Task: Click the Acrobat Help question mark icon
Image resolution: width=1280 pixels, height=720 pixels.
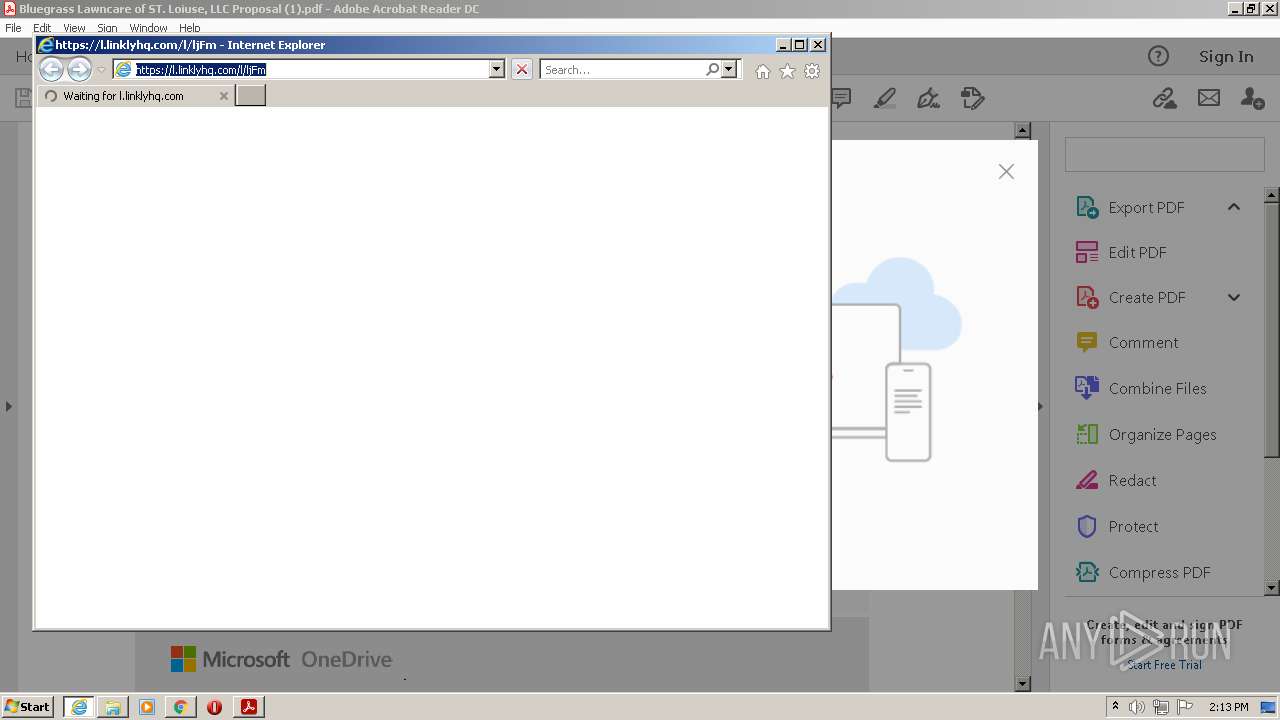Action: point(1158,56)
